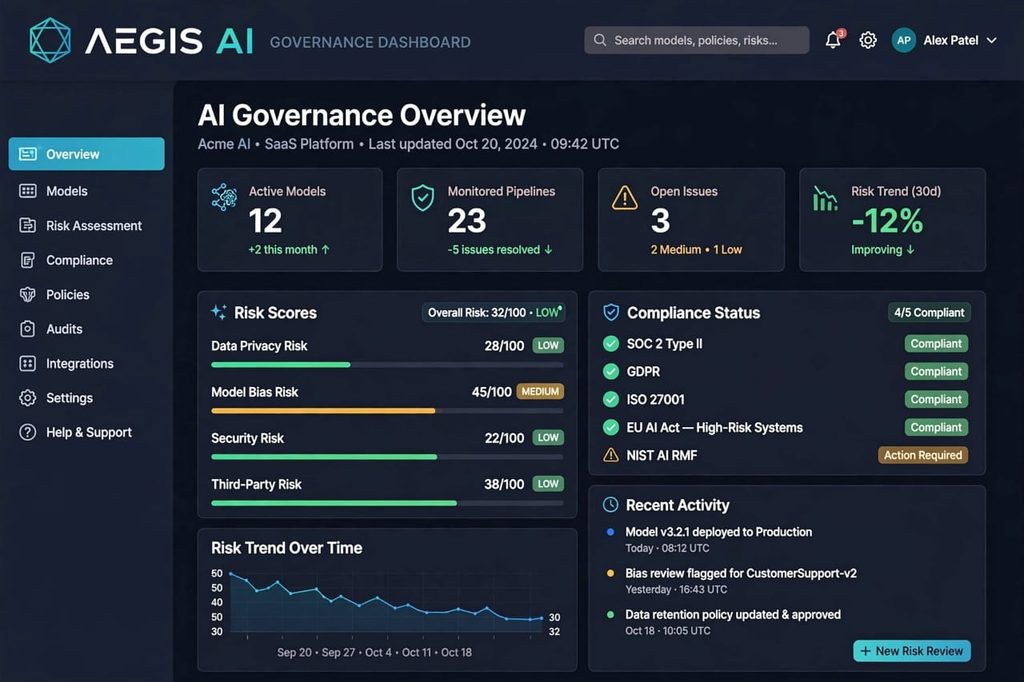Click the Overall Risk 32/100 badge
The width and height of the screenshot is (1024, 682).
tap(494, 312)
